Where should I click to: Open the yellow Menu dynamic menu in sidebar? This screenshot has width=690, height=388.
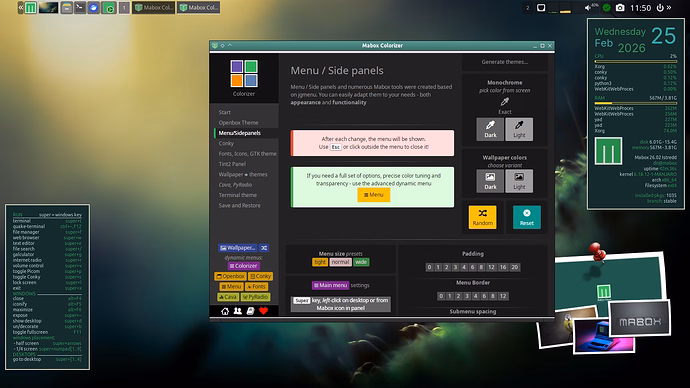click(231, 287)
